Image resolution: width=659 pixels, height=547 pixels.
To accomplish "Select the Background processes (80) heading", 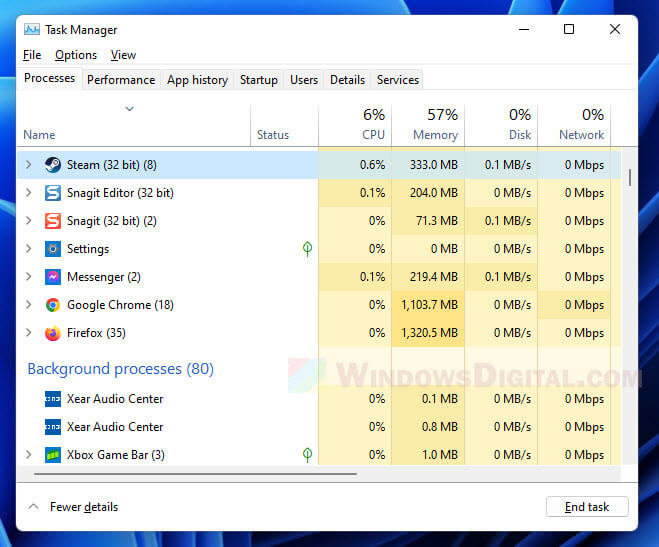I will pyautogui.click(x=121, y=369).
